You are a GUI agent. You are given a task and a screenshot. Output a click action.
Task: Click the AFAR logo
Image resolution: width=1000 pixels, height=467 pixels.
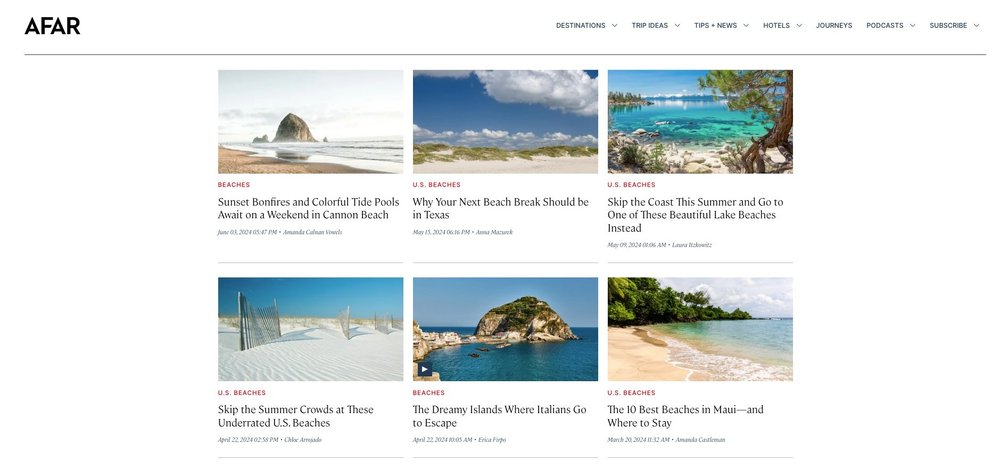point(52,26)
